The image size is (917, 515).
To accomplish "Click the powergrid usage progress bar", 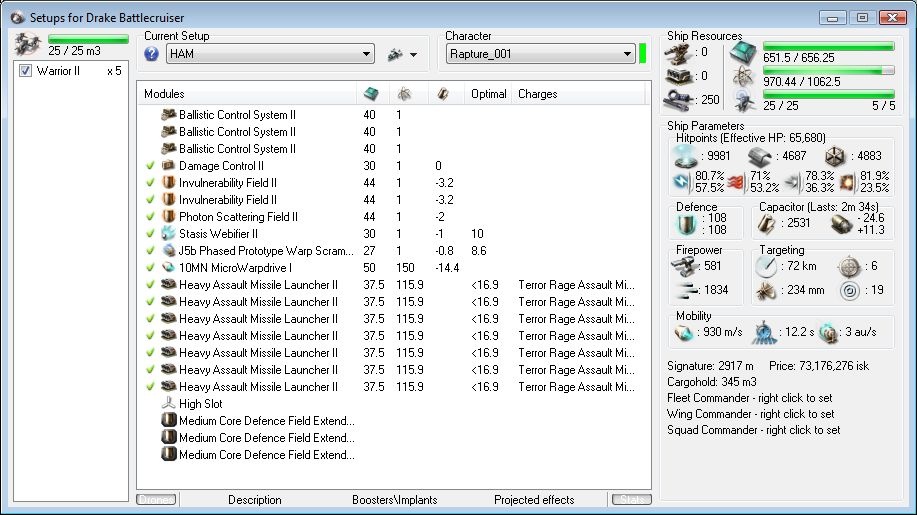I will point(829,70).
